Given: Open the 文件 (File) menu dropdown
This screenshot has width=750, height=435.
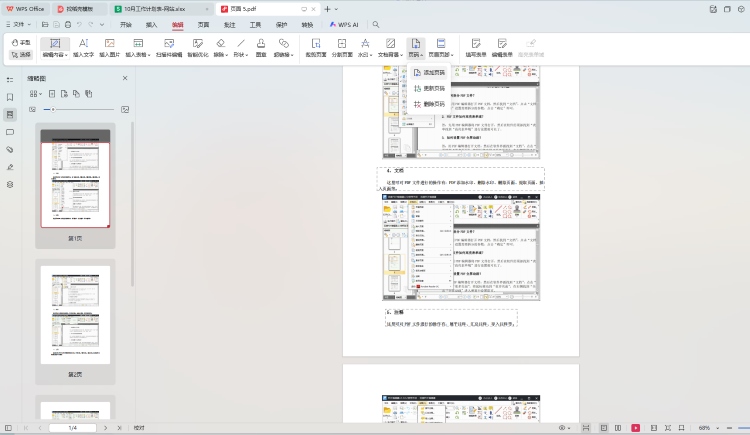Looking at the screenshot, I should pos(18,23).
